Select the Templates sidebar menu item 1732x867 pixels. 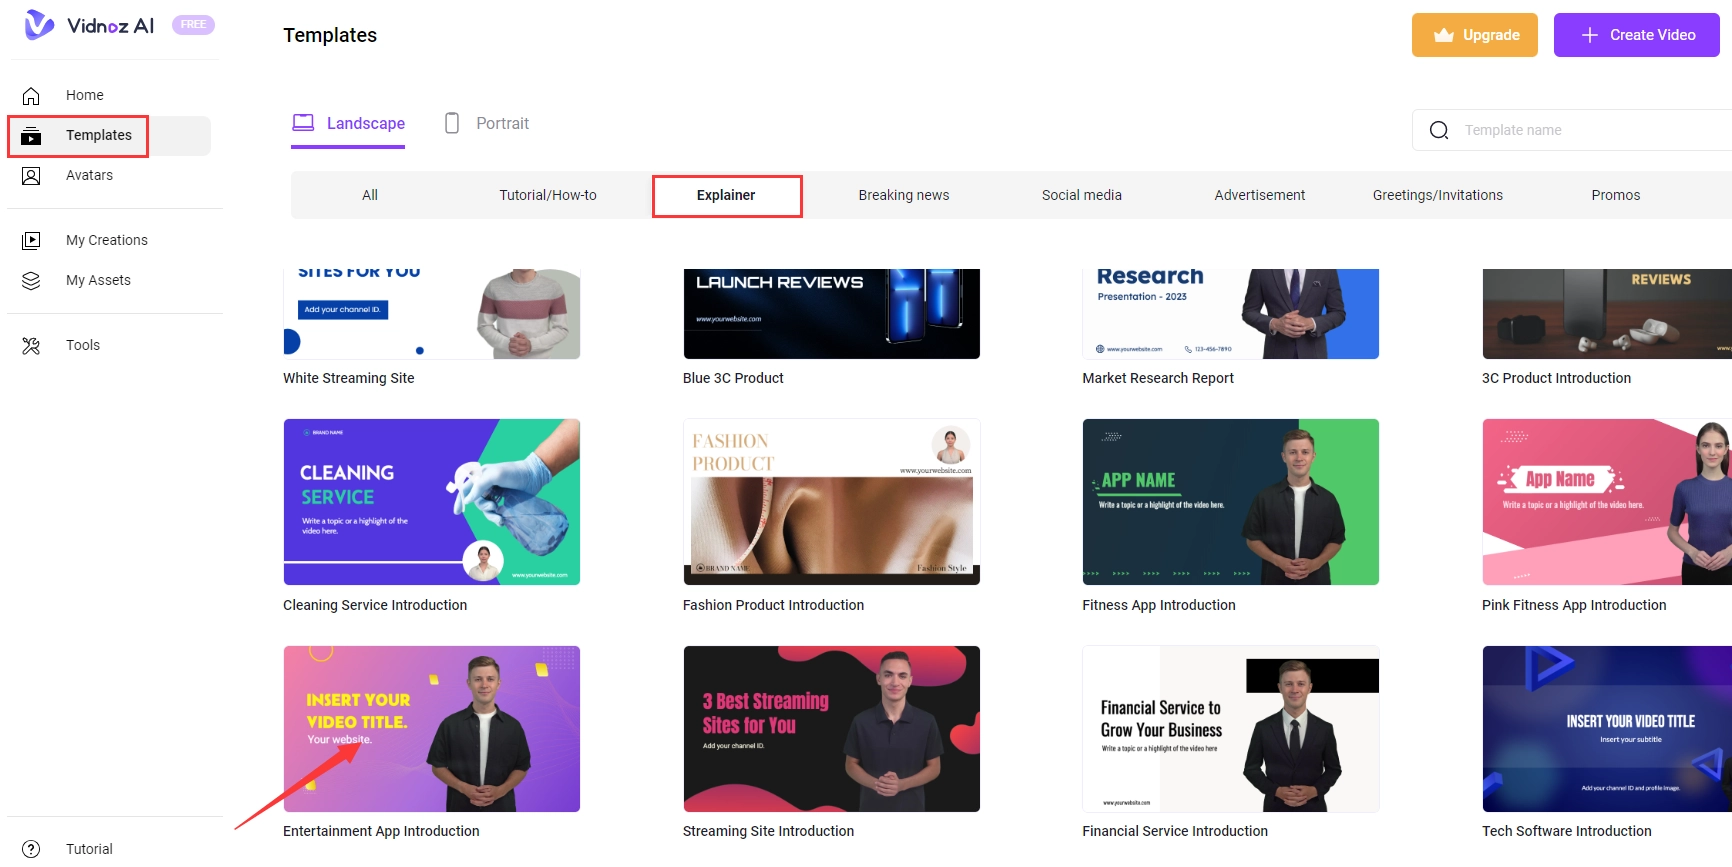point(98,136)
